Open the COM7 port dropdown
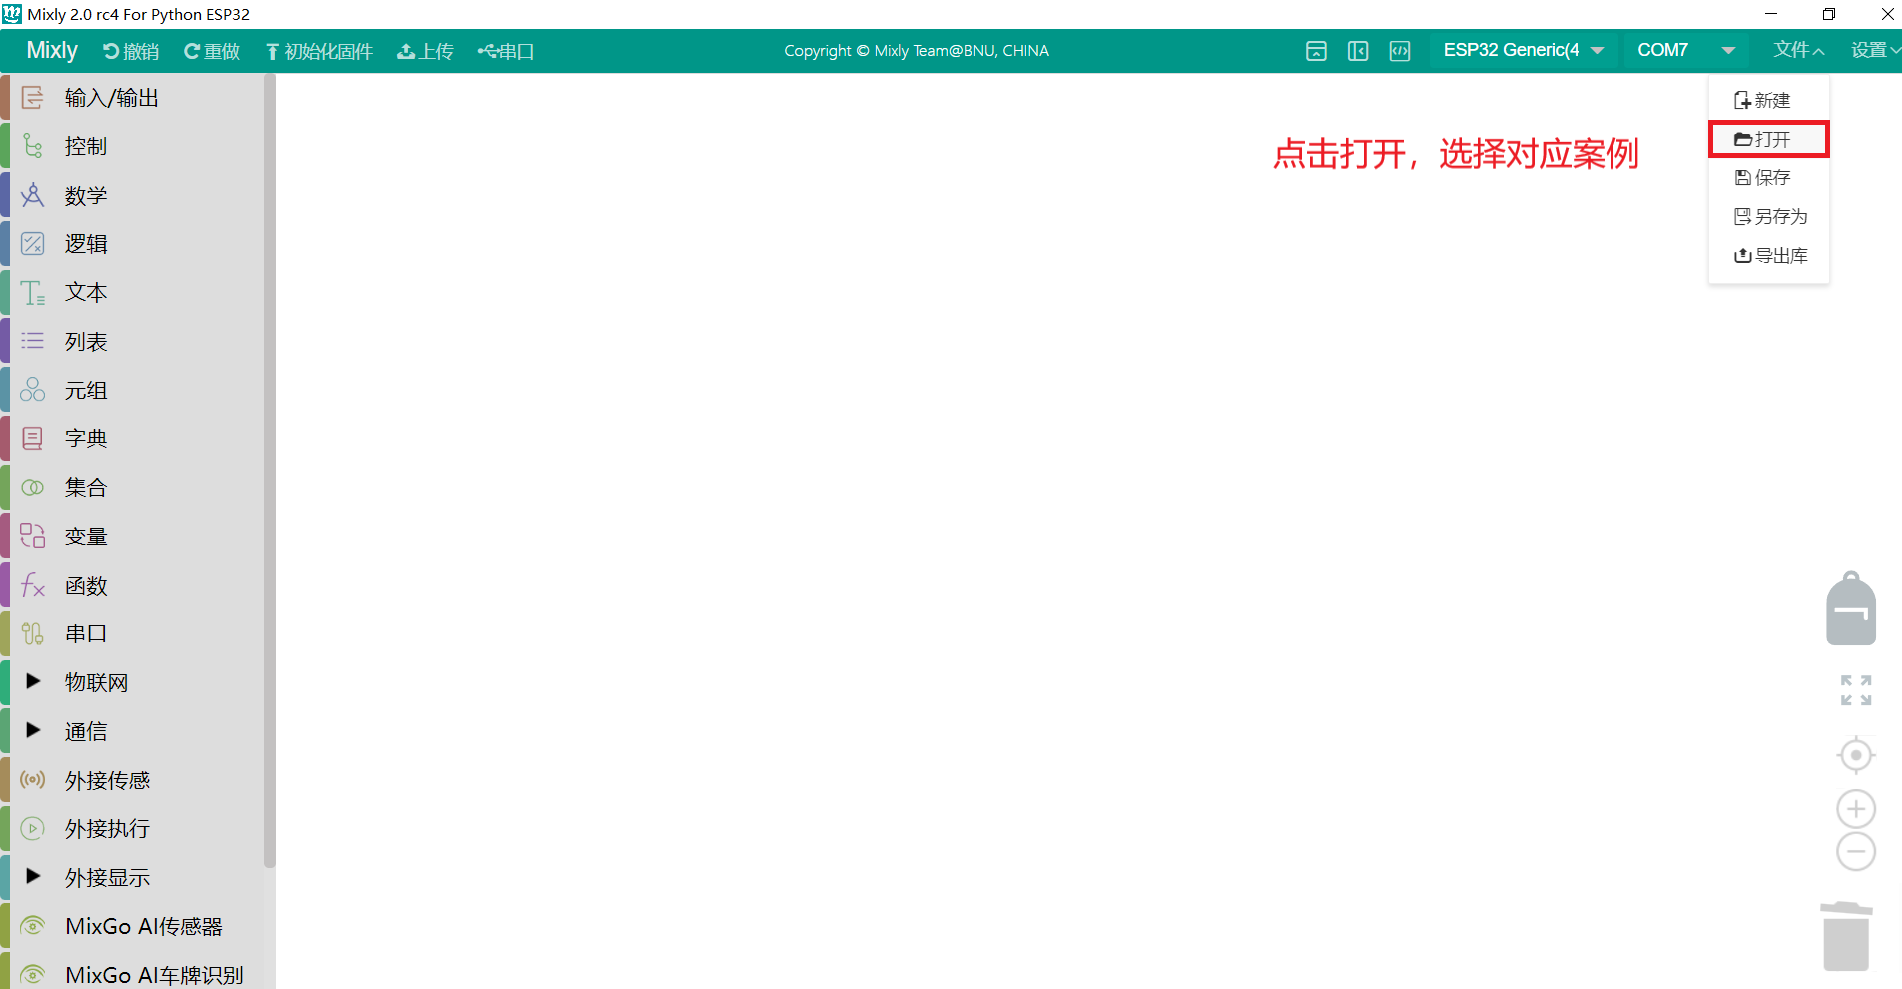The image size is (1902, 989). [x=1685, y=50]
